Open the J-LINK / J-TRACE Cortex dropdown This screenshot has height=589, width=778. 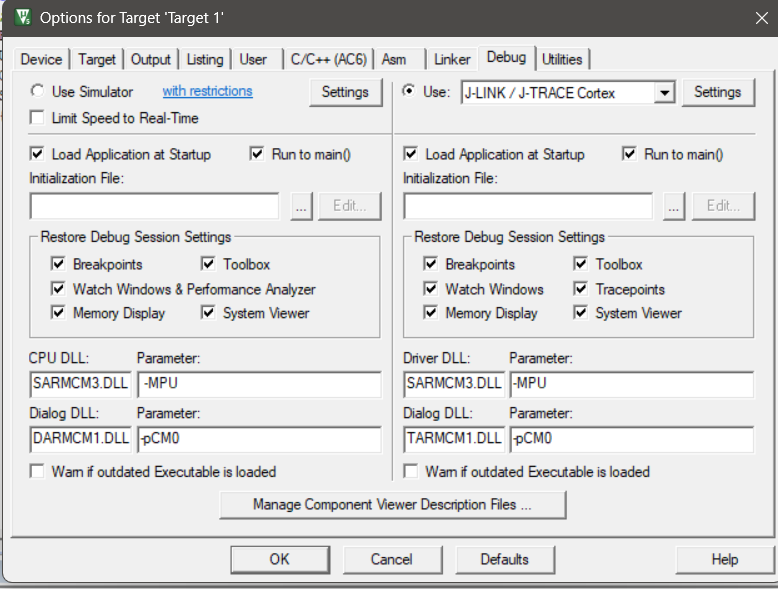tap(664, 93)
